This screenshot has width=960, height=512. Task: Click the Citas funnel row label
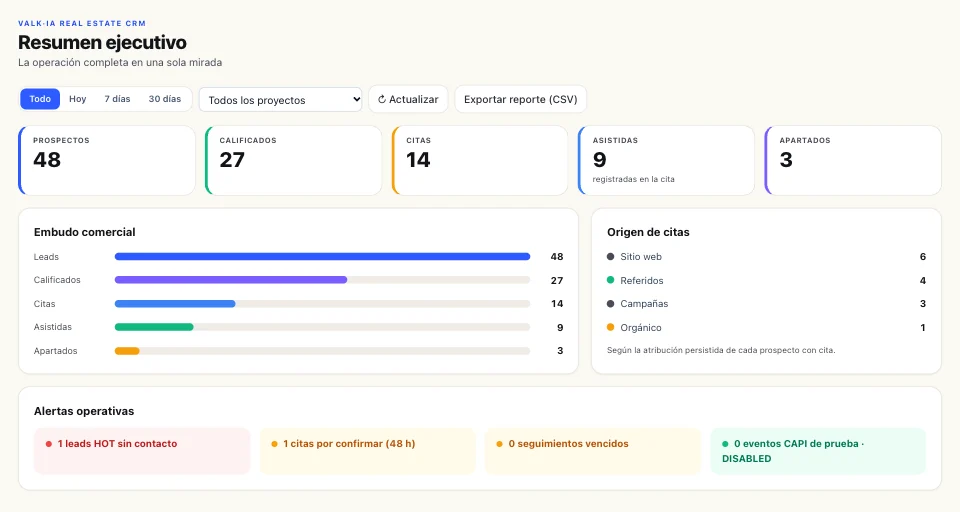[x=45, y=304]
